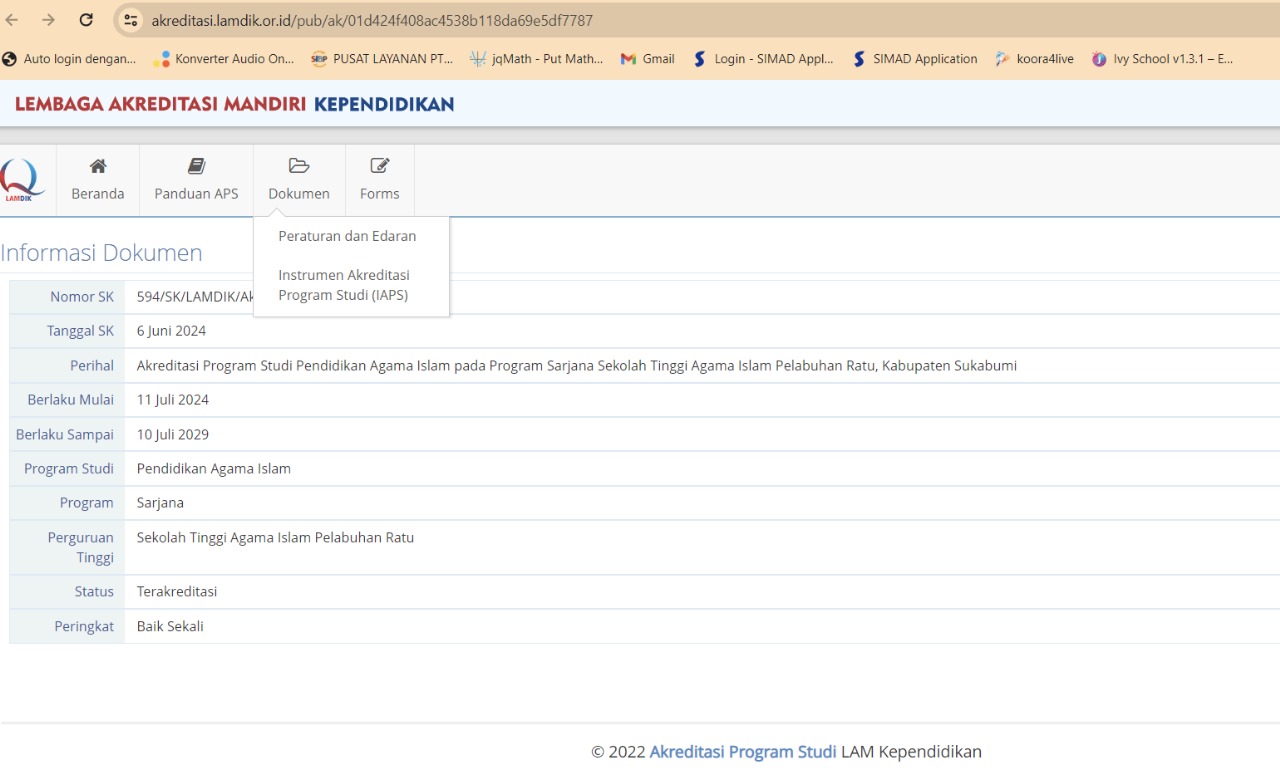The image size is (1280, 779).
Task: Click the value 'Pendidikan Agama Islam'
Action: pyautogui.click(x=214, y=469)
